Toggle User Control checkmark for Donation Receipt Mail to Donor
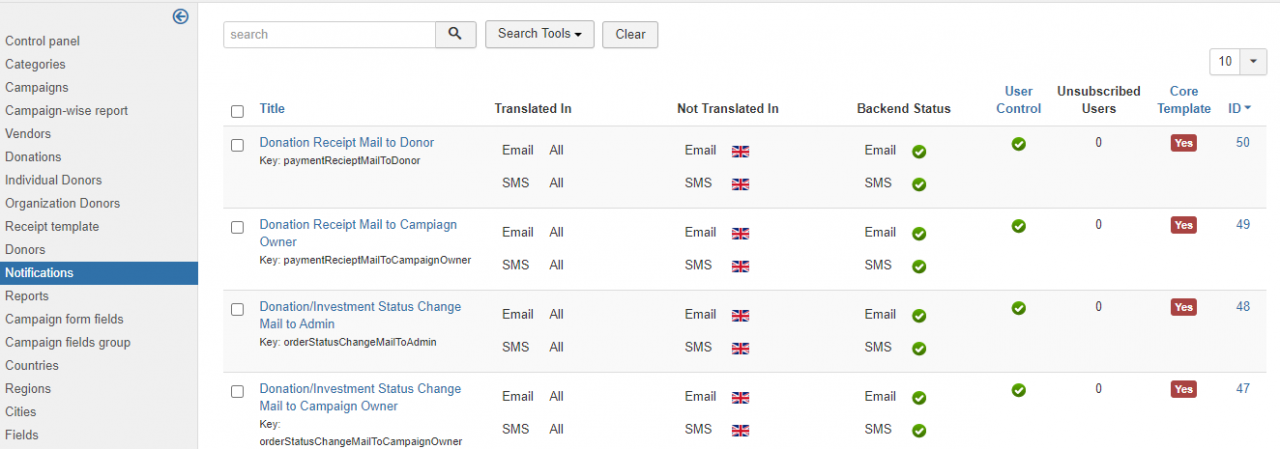1280x449 pixels. 1018,144
